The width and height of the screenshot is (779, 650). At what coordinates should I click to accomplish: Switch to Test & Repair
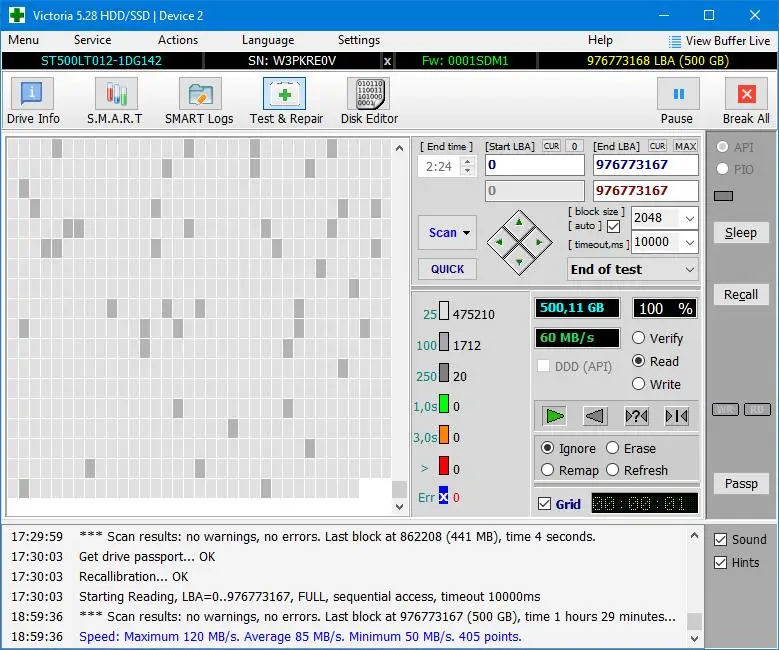[x=285, y=101]
